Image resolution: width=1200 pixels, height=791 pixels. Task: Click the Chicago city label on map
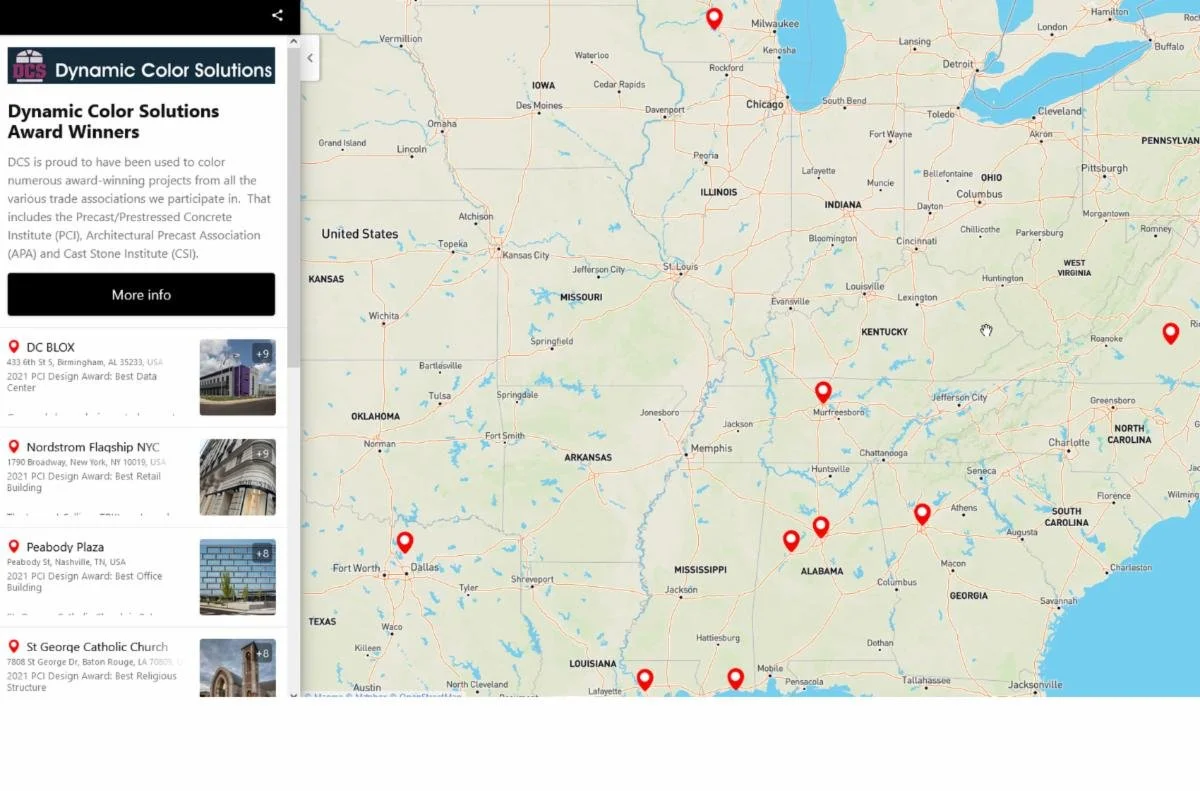[764, 104]
